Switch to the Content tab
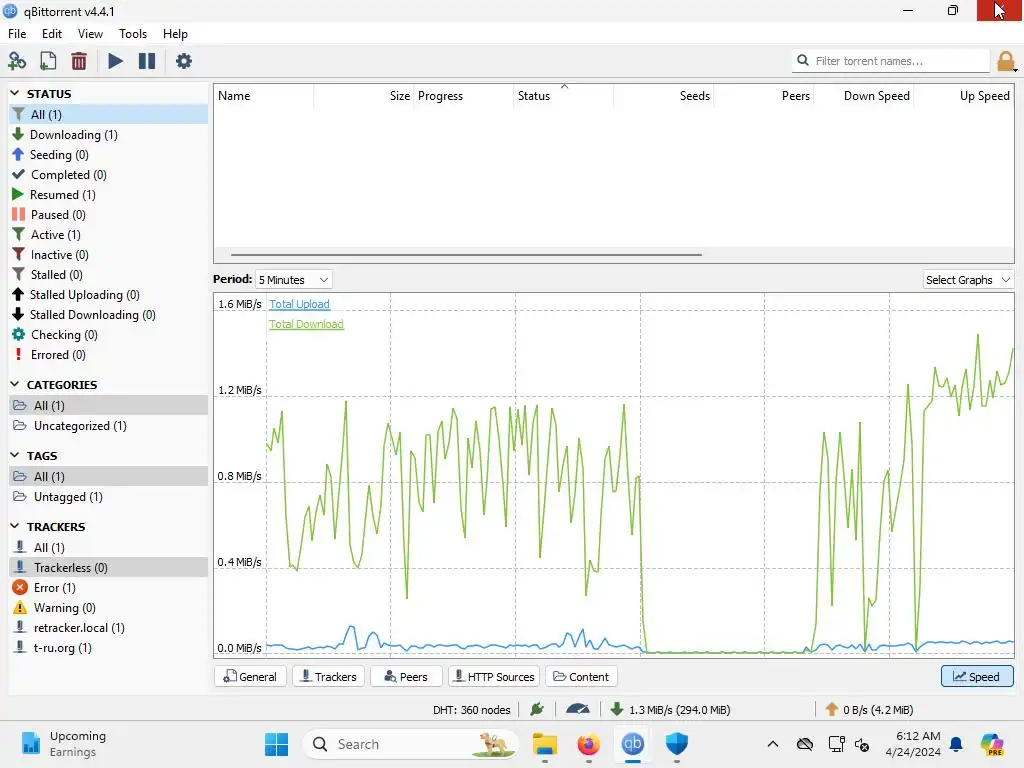1024x768 pixels. tap(581, 677)
